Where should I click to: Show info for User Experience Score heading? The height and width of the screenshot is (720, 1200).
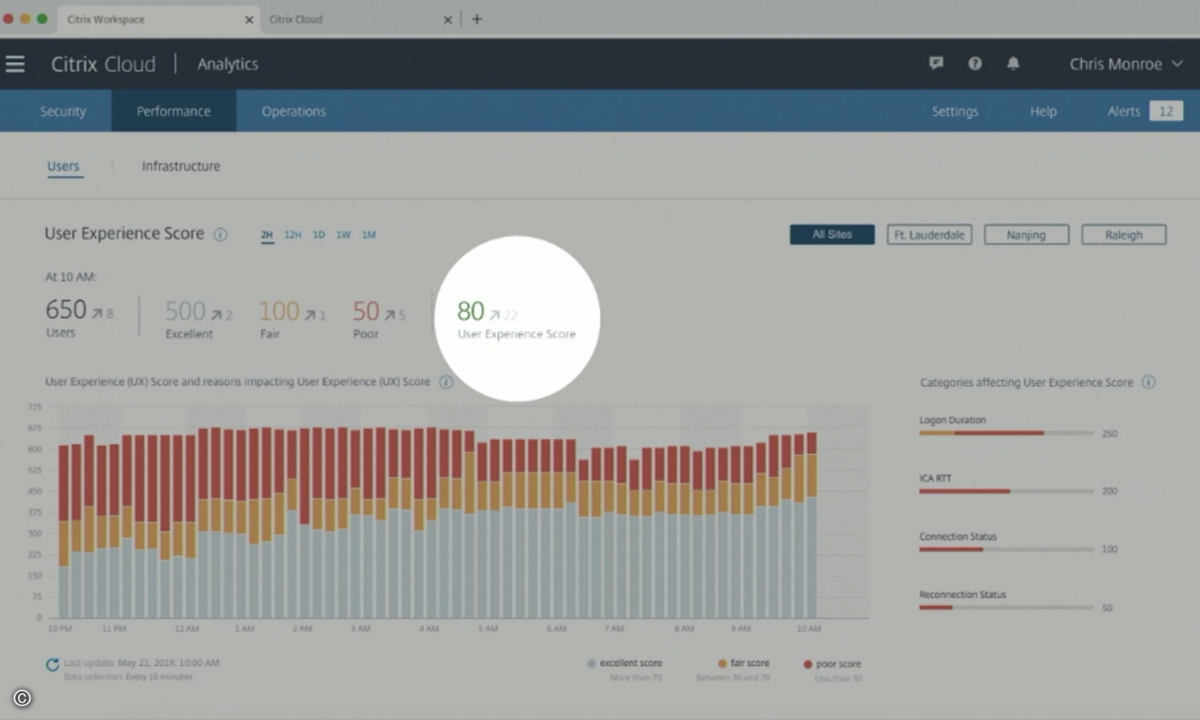tap(221, 234)
